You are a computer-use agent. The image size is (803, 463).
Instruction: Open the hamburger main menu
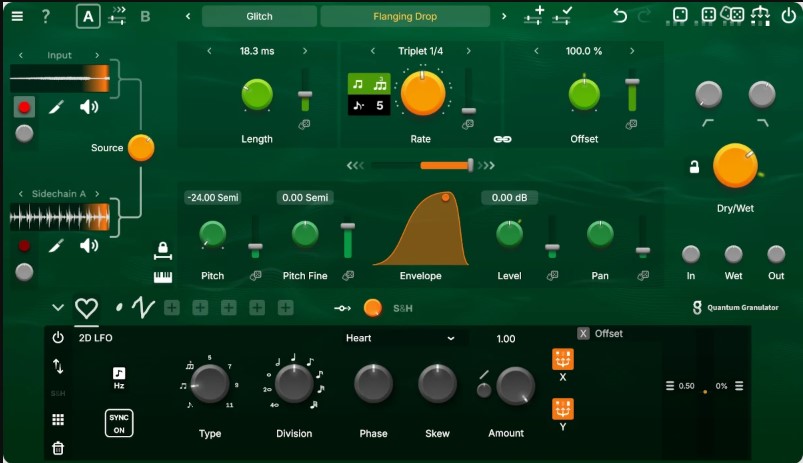[x=17, y=16]
